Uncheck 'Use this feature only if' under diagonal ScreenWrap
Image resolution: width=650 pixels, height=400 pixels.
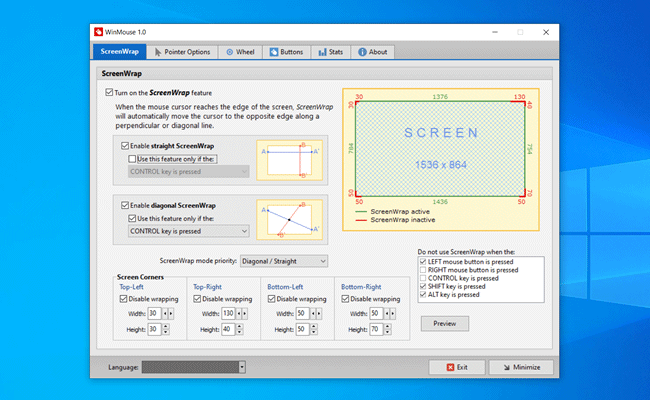coord(132,218)
